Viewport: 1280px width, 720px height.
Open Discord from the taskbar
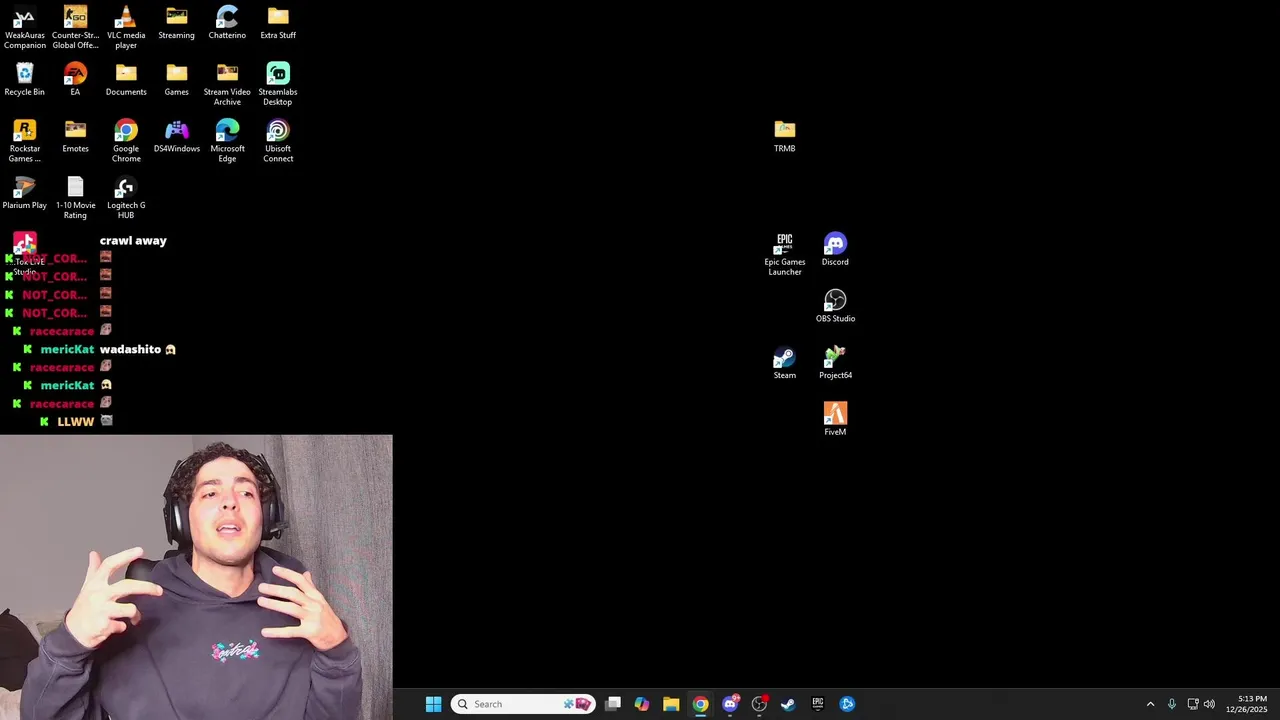(730, 704)
